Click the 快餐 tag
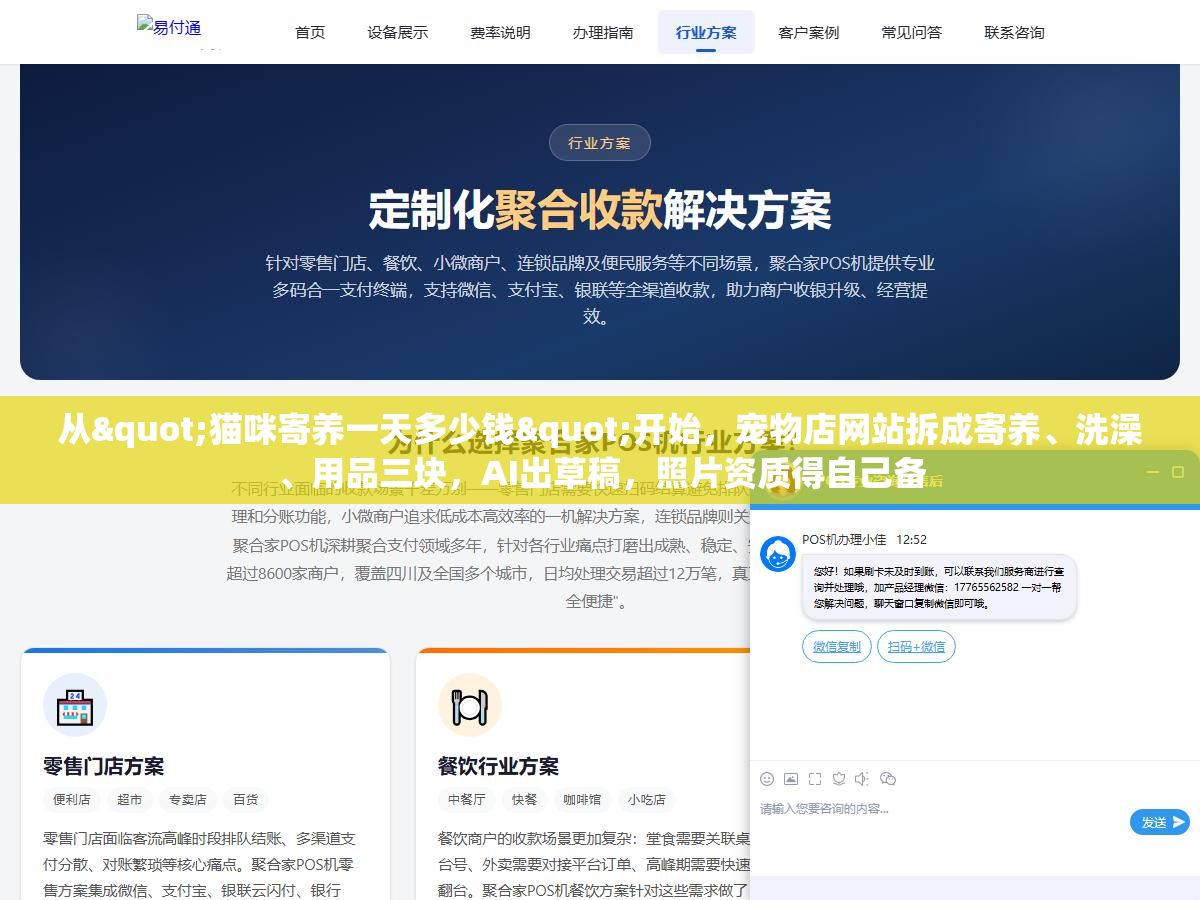 [525, 800]
